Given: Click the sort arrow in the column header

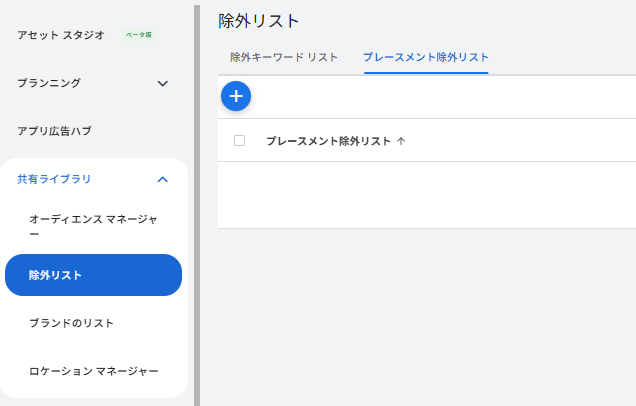Looking at the screenshot, I should point(401,141).
